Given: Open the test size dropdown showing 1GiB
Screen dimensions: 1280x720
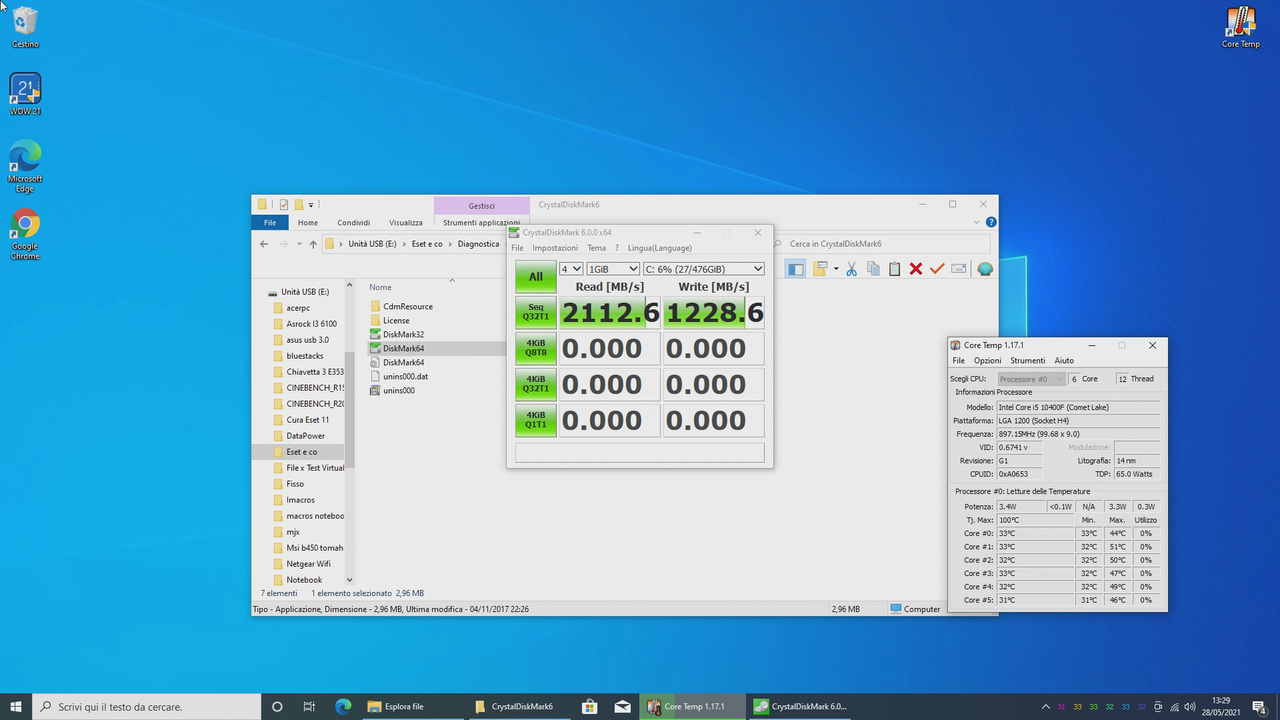Looking at the screenshot, I should pos(613,269).
